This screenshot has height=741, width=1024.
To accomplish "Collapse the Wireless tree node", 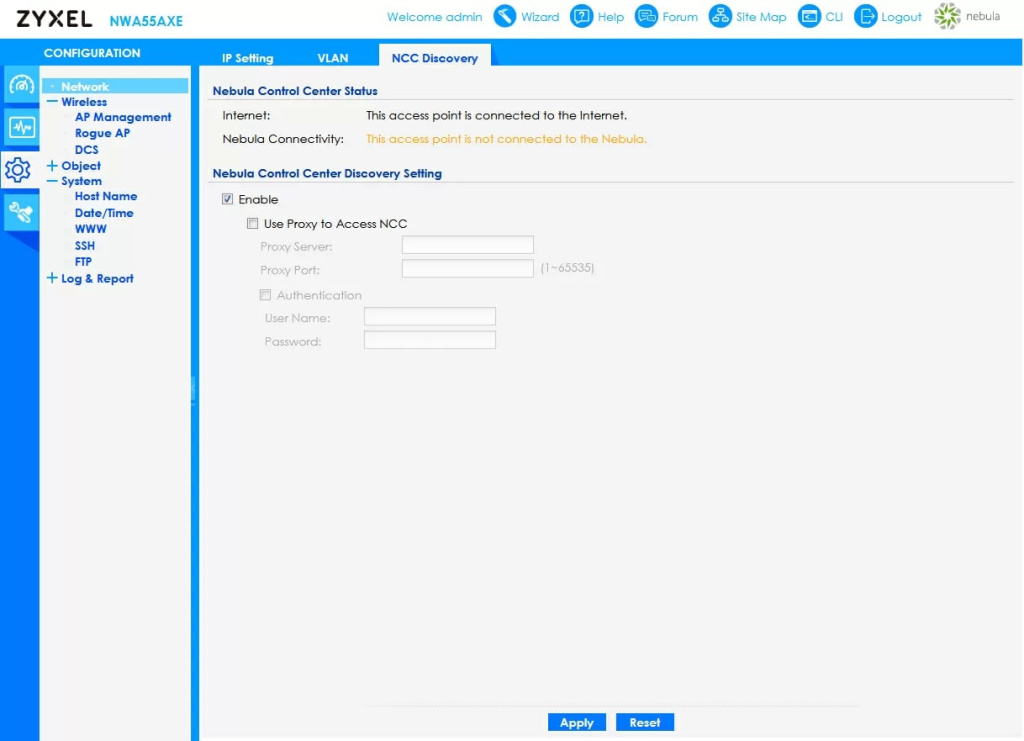I will (x=52, y=102).
